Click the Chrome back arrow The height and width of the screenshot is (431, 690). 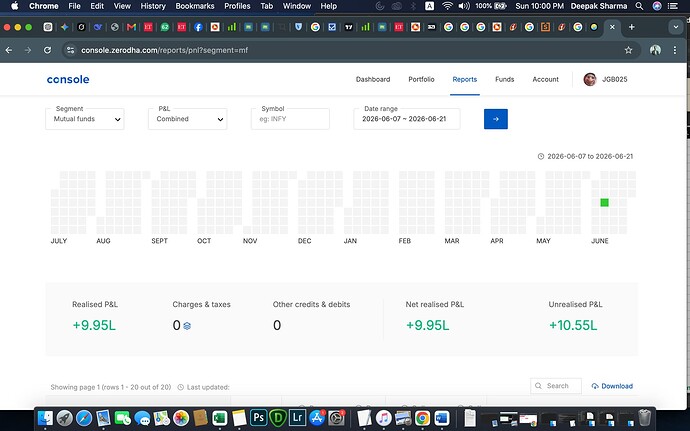coord(9,50)
